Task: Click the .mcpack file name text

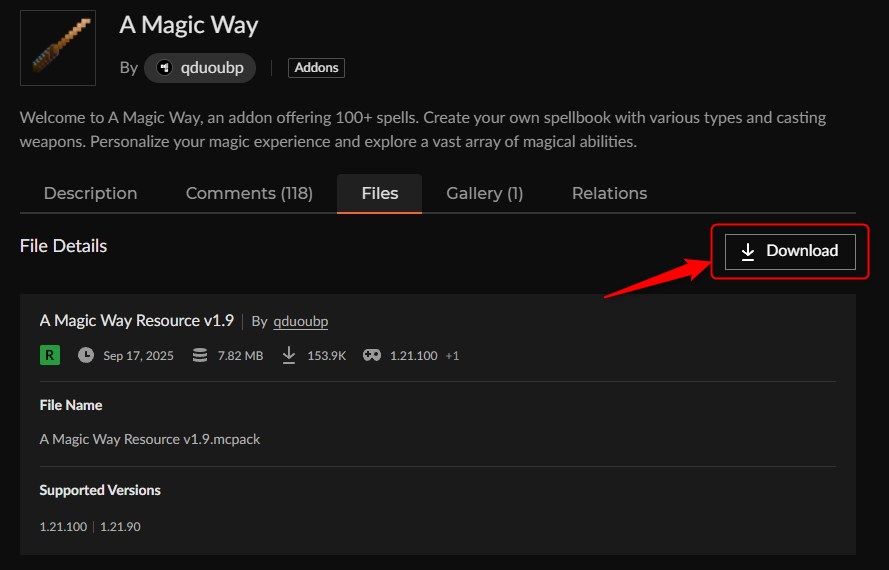Action: click(150, 439)
